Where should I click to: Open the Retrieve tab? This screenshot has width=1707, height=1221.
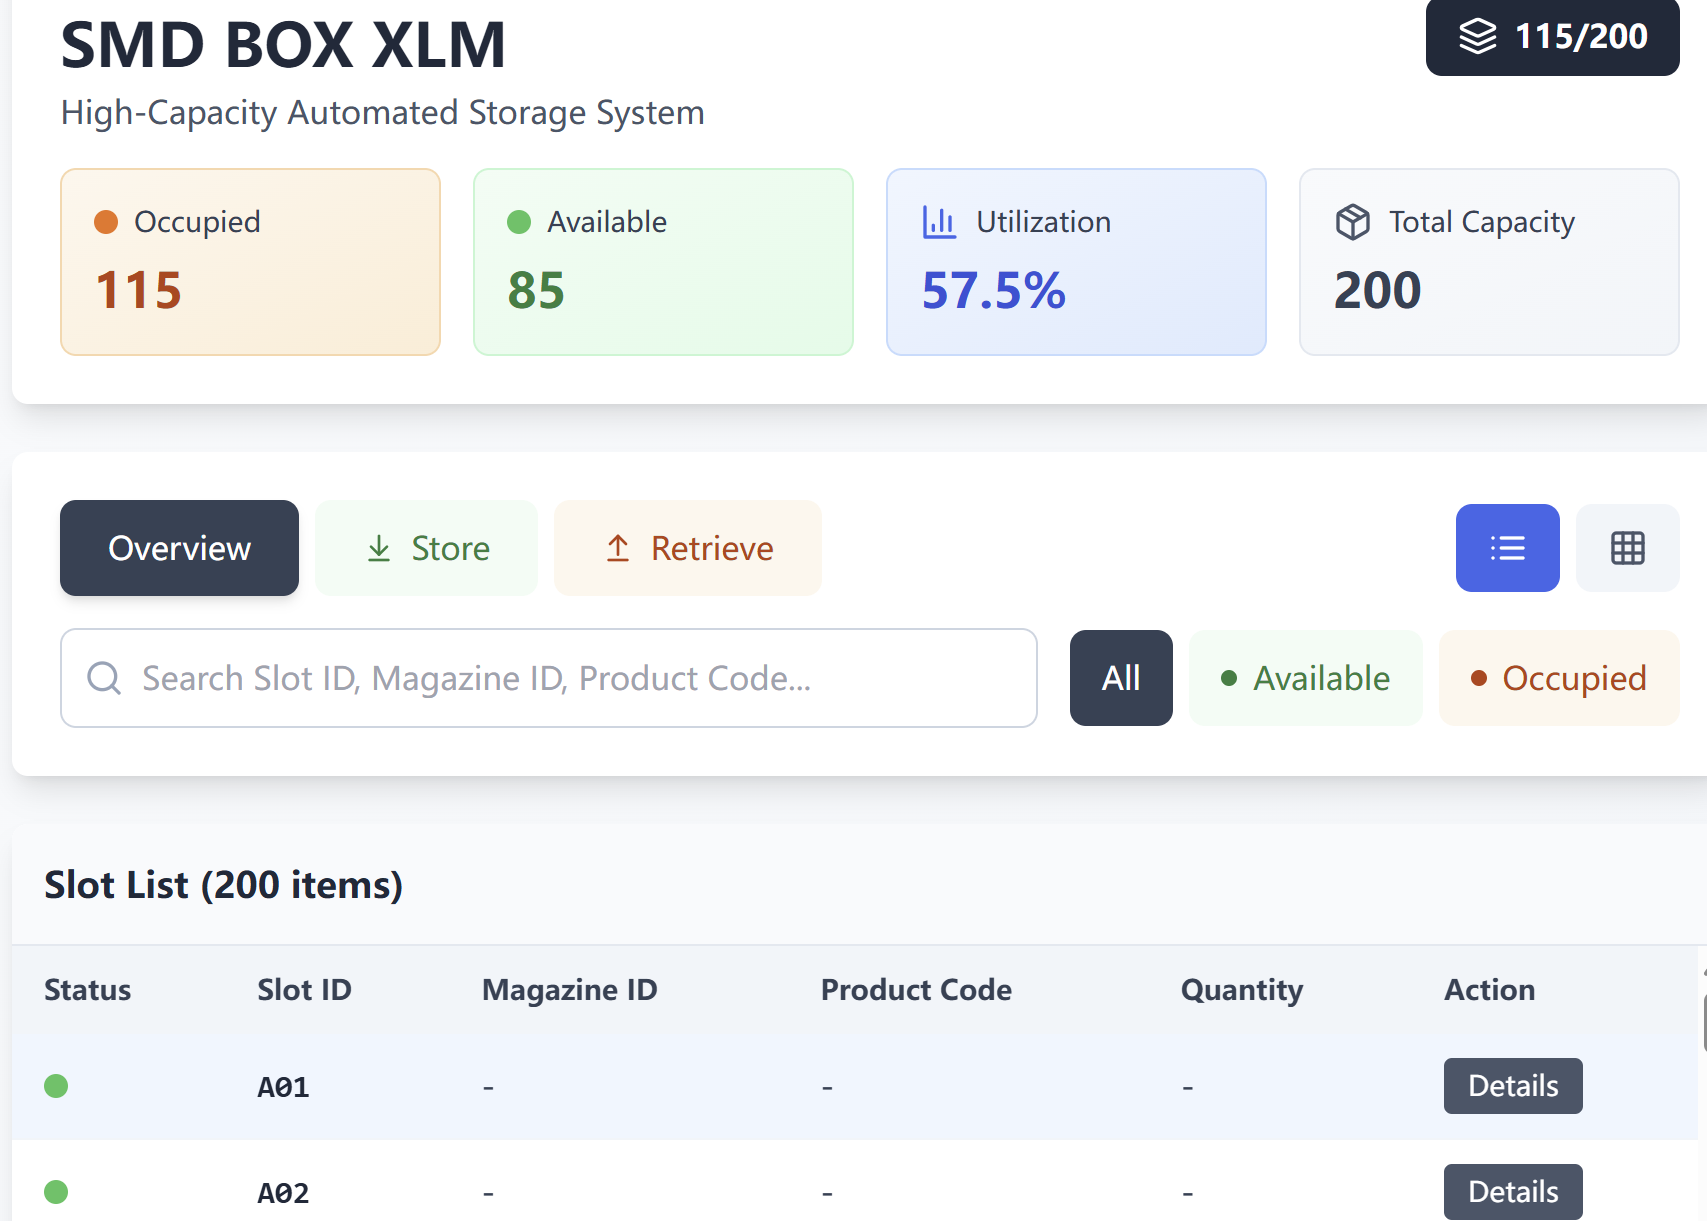click(688, 548)
